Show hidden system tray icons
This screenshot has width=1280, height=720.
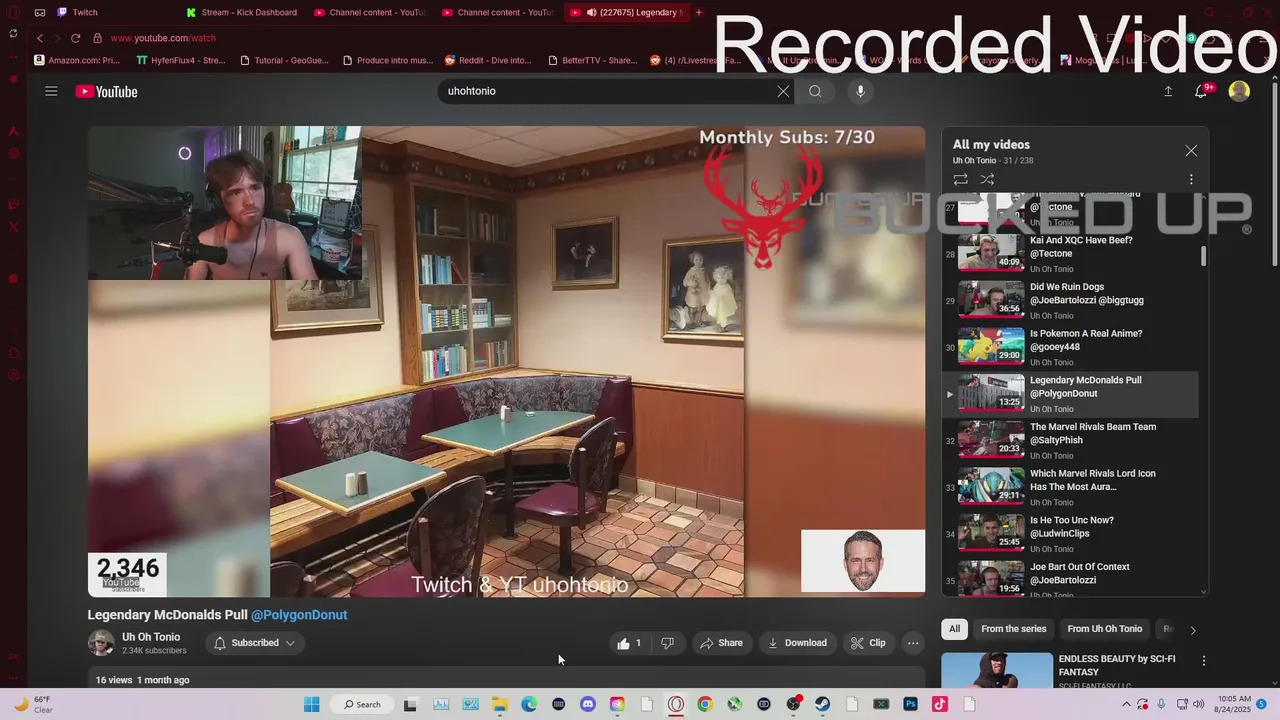1127,704
